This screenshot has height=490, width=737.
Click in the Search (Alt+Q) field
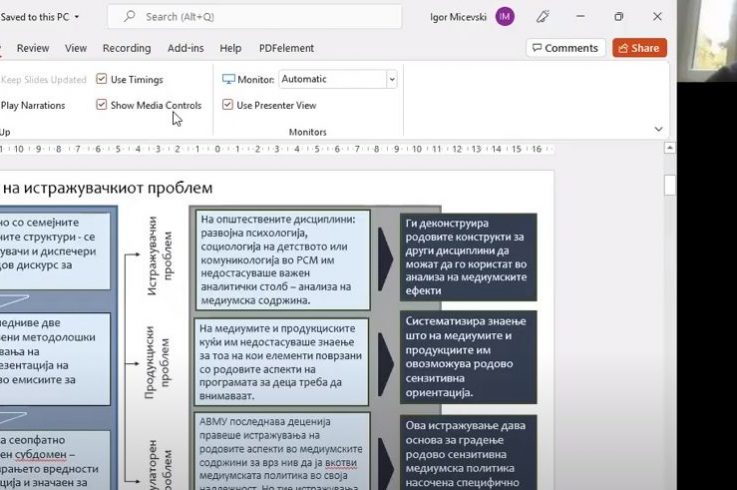coord(260,17)
